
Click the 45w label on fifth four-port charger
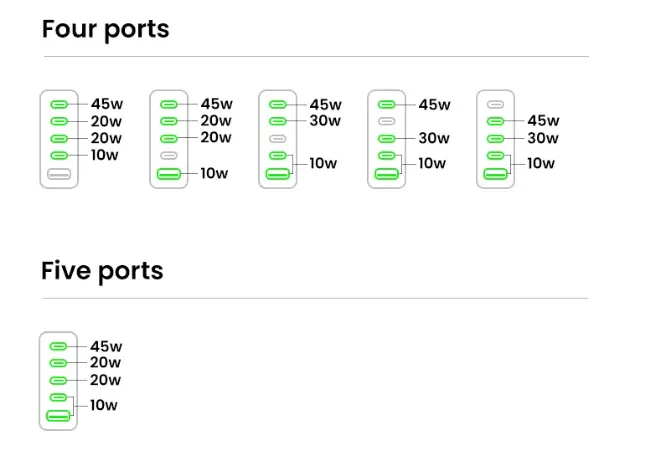543,121
